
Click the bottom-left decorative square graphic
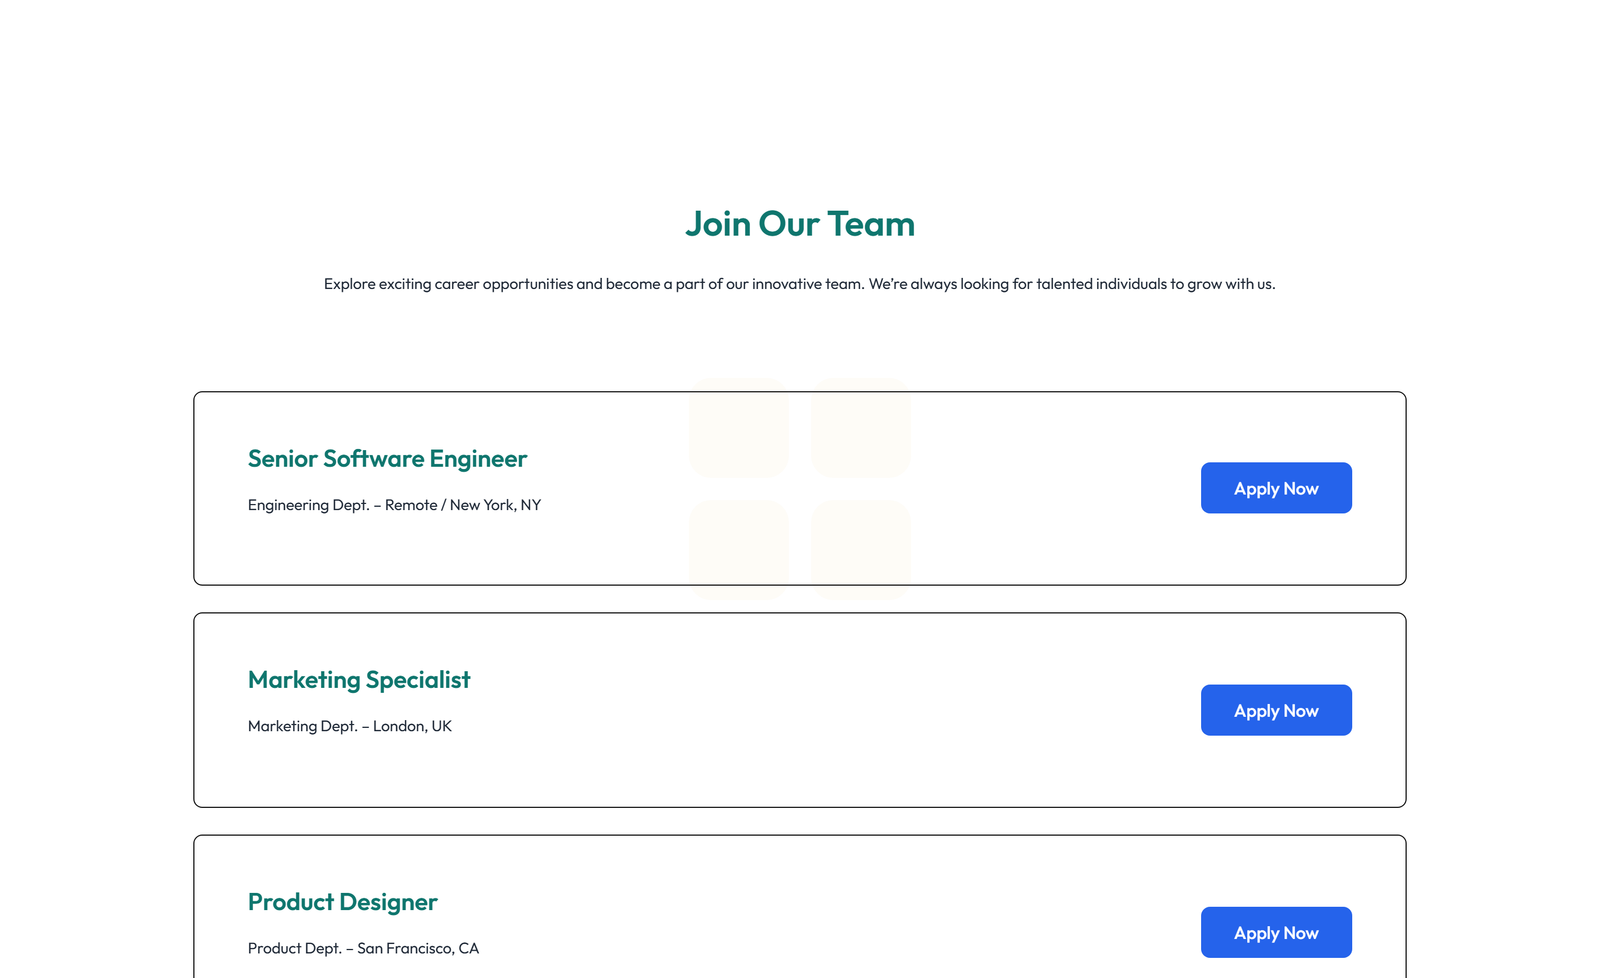tap(739, 549)
